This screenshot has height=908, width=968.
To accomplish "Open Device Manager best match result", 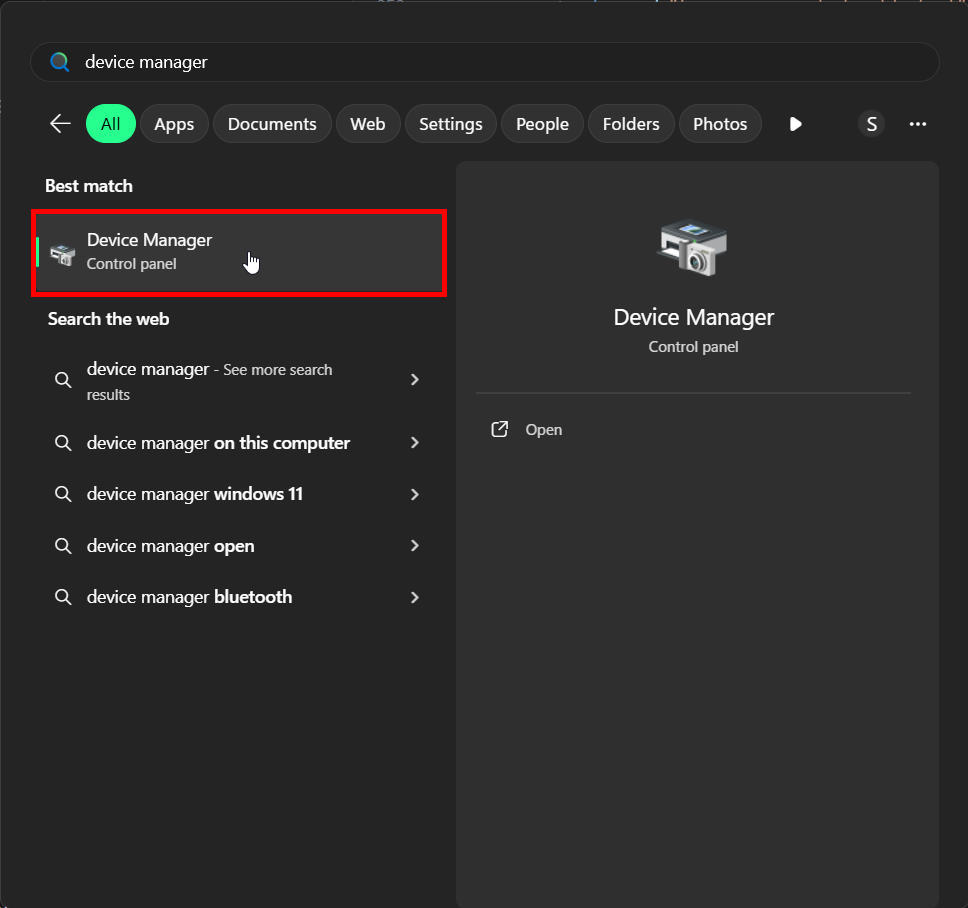I will (239, 252).
